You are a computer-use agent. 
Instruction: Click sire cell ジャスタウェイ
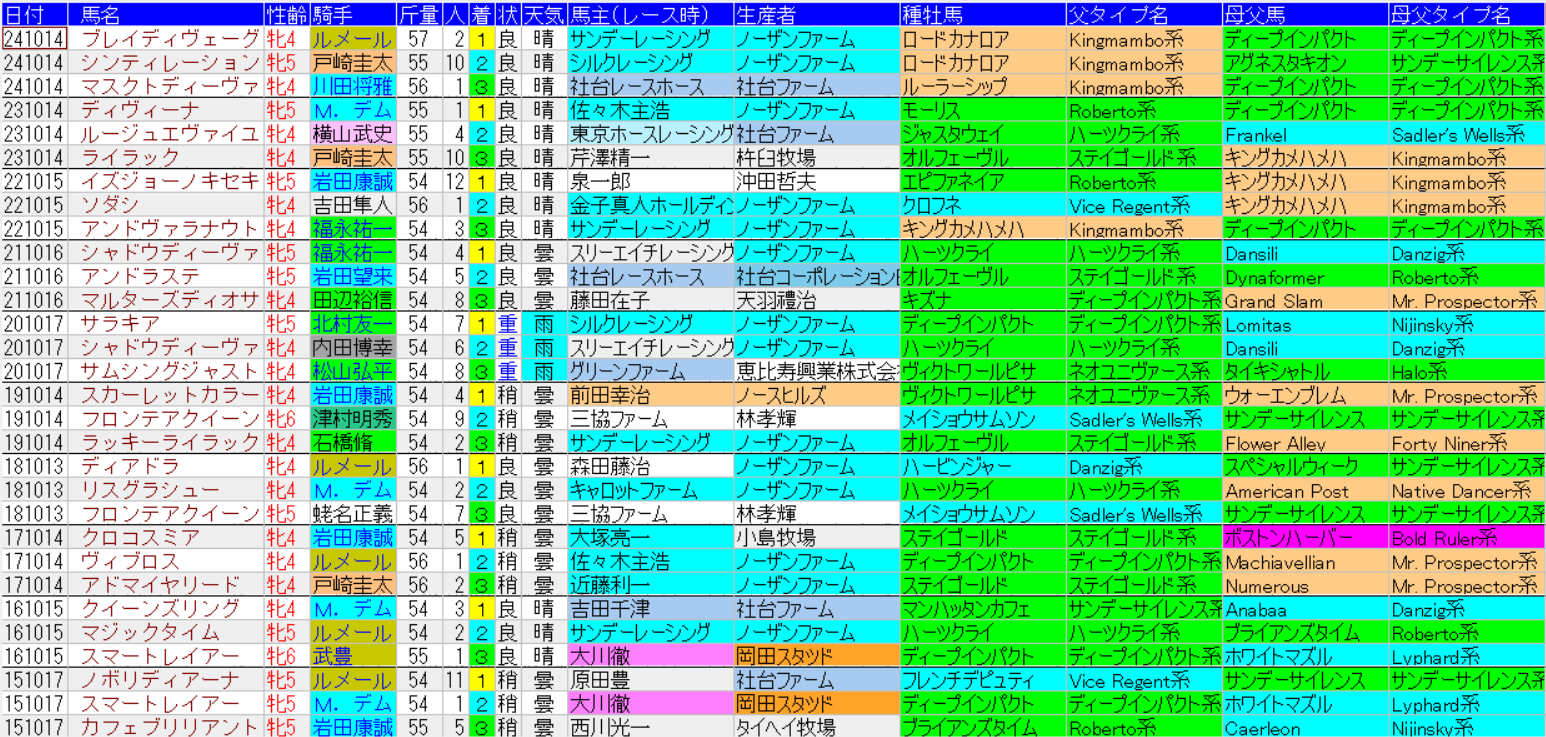[x=982, y=134]
